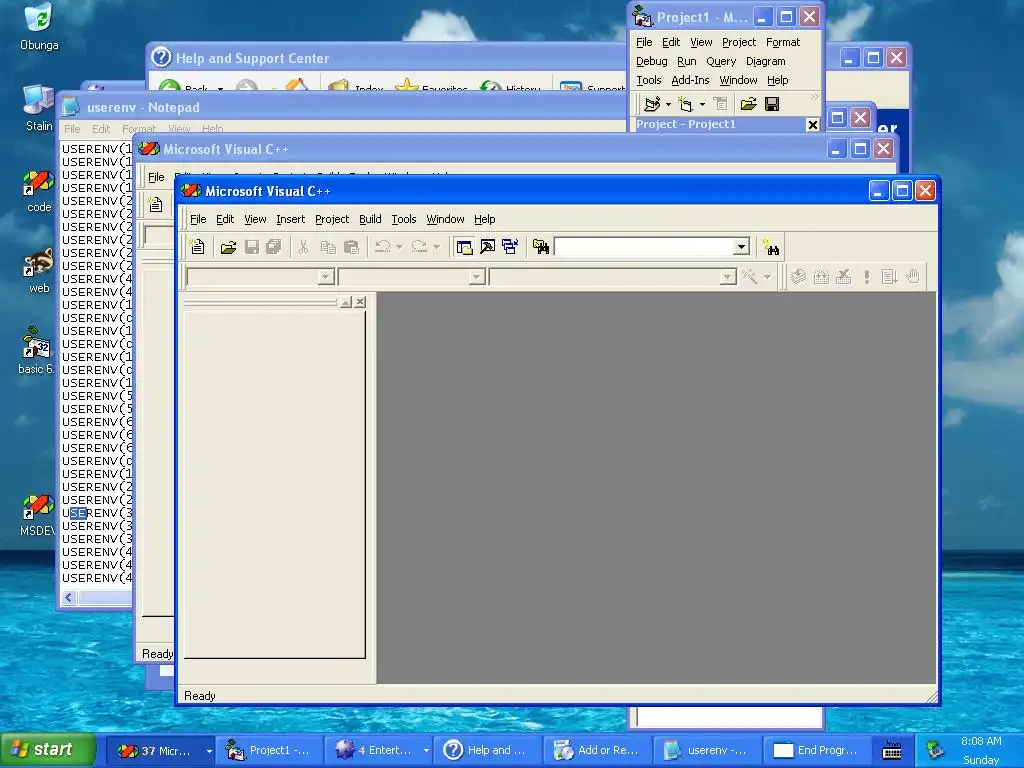Open the Insert menu
Image resolution: width=1024 pixels, height=768 pixels.
[x=290, y=219]
